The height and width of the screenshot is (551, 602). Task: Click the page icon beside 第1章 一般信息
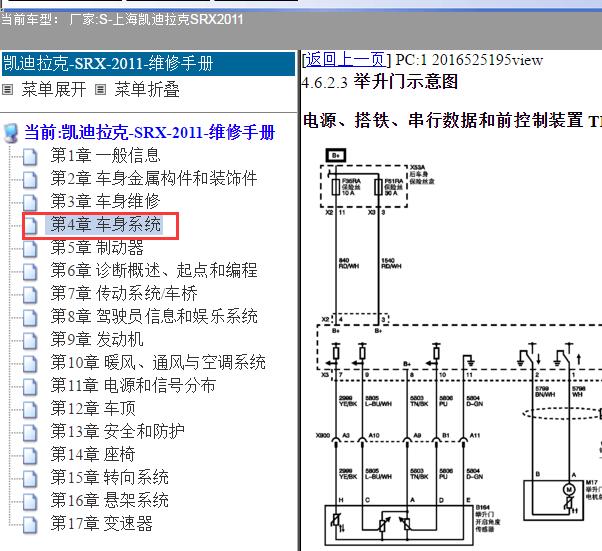pyautogui.click(x=30, y=157)
